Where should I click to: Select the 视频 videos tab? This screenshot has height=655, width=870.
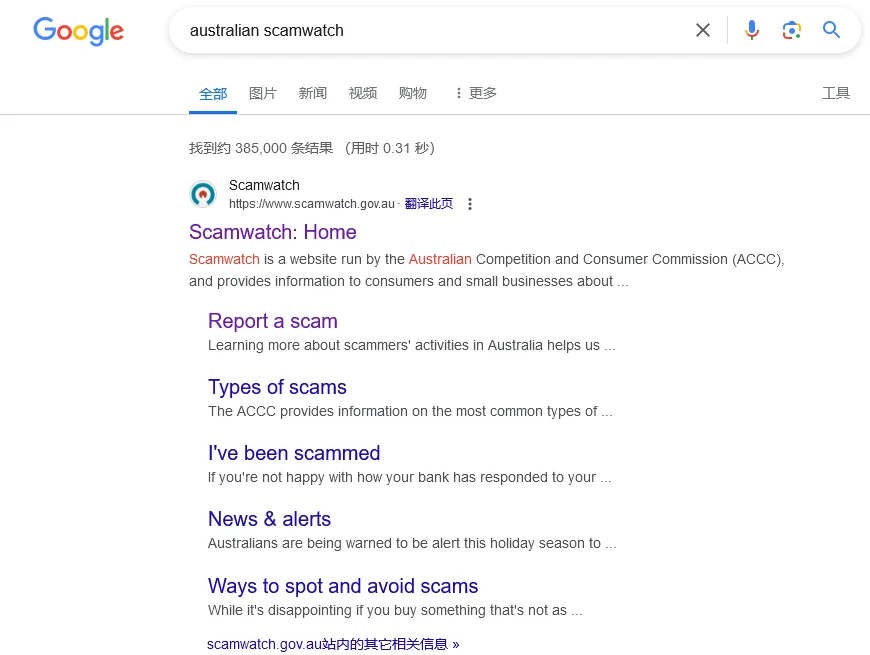pyautogui.click(x=363, y=93)
